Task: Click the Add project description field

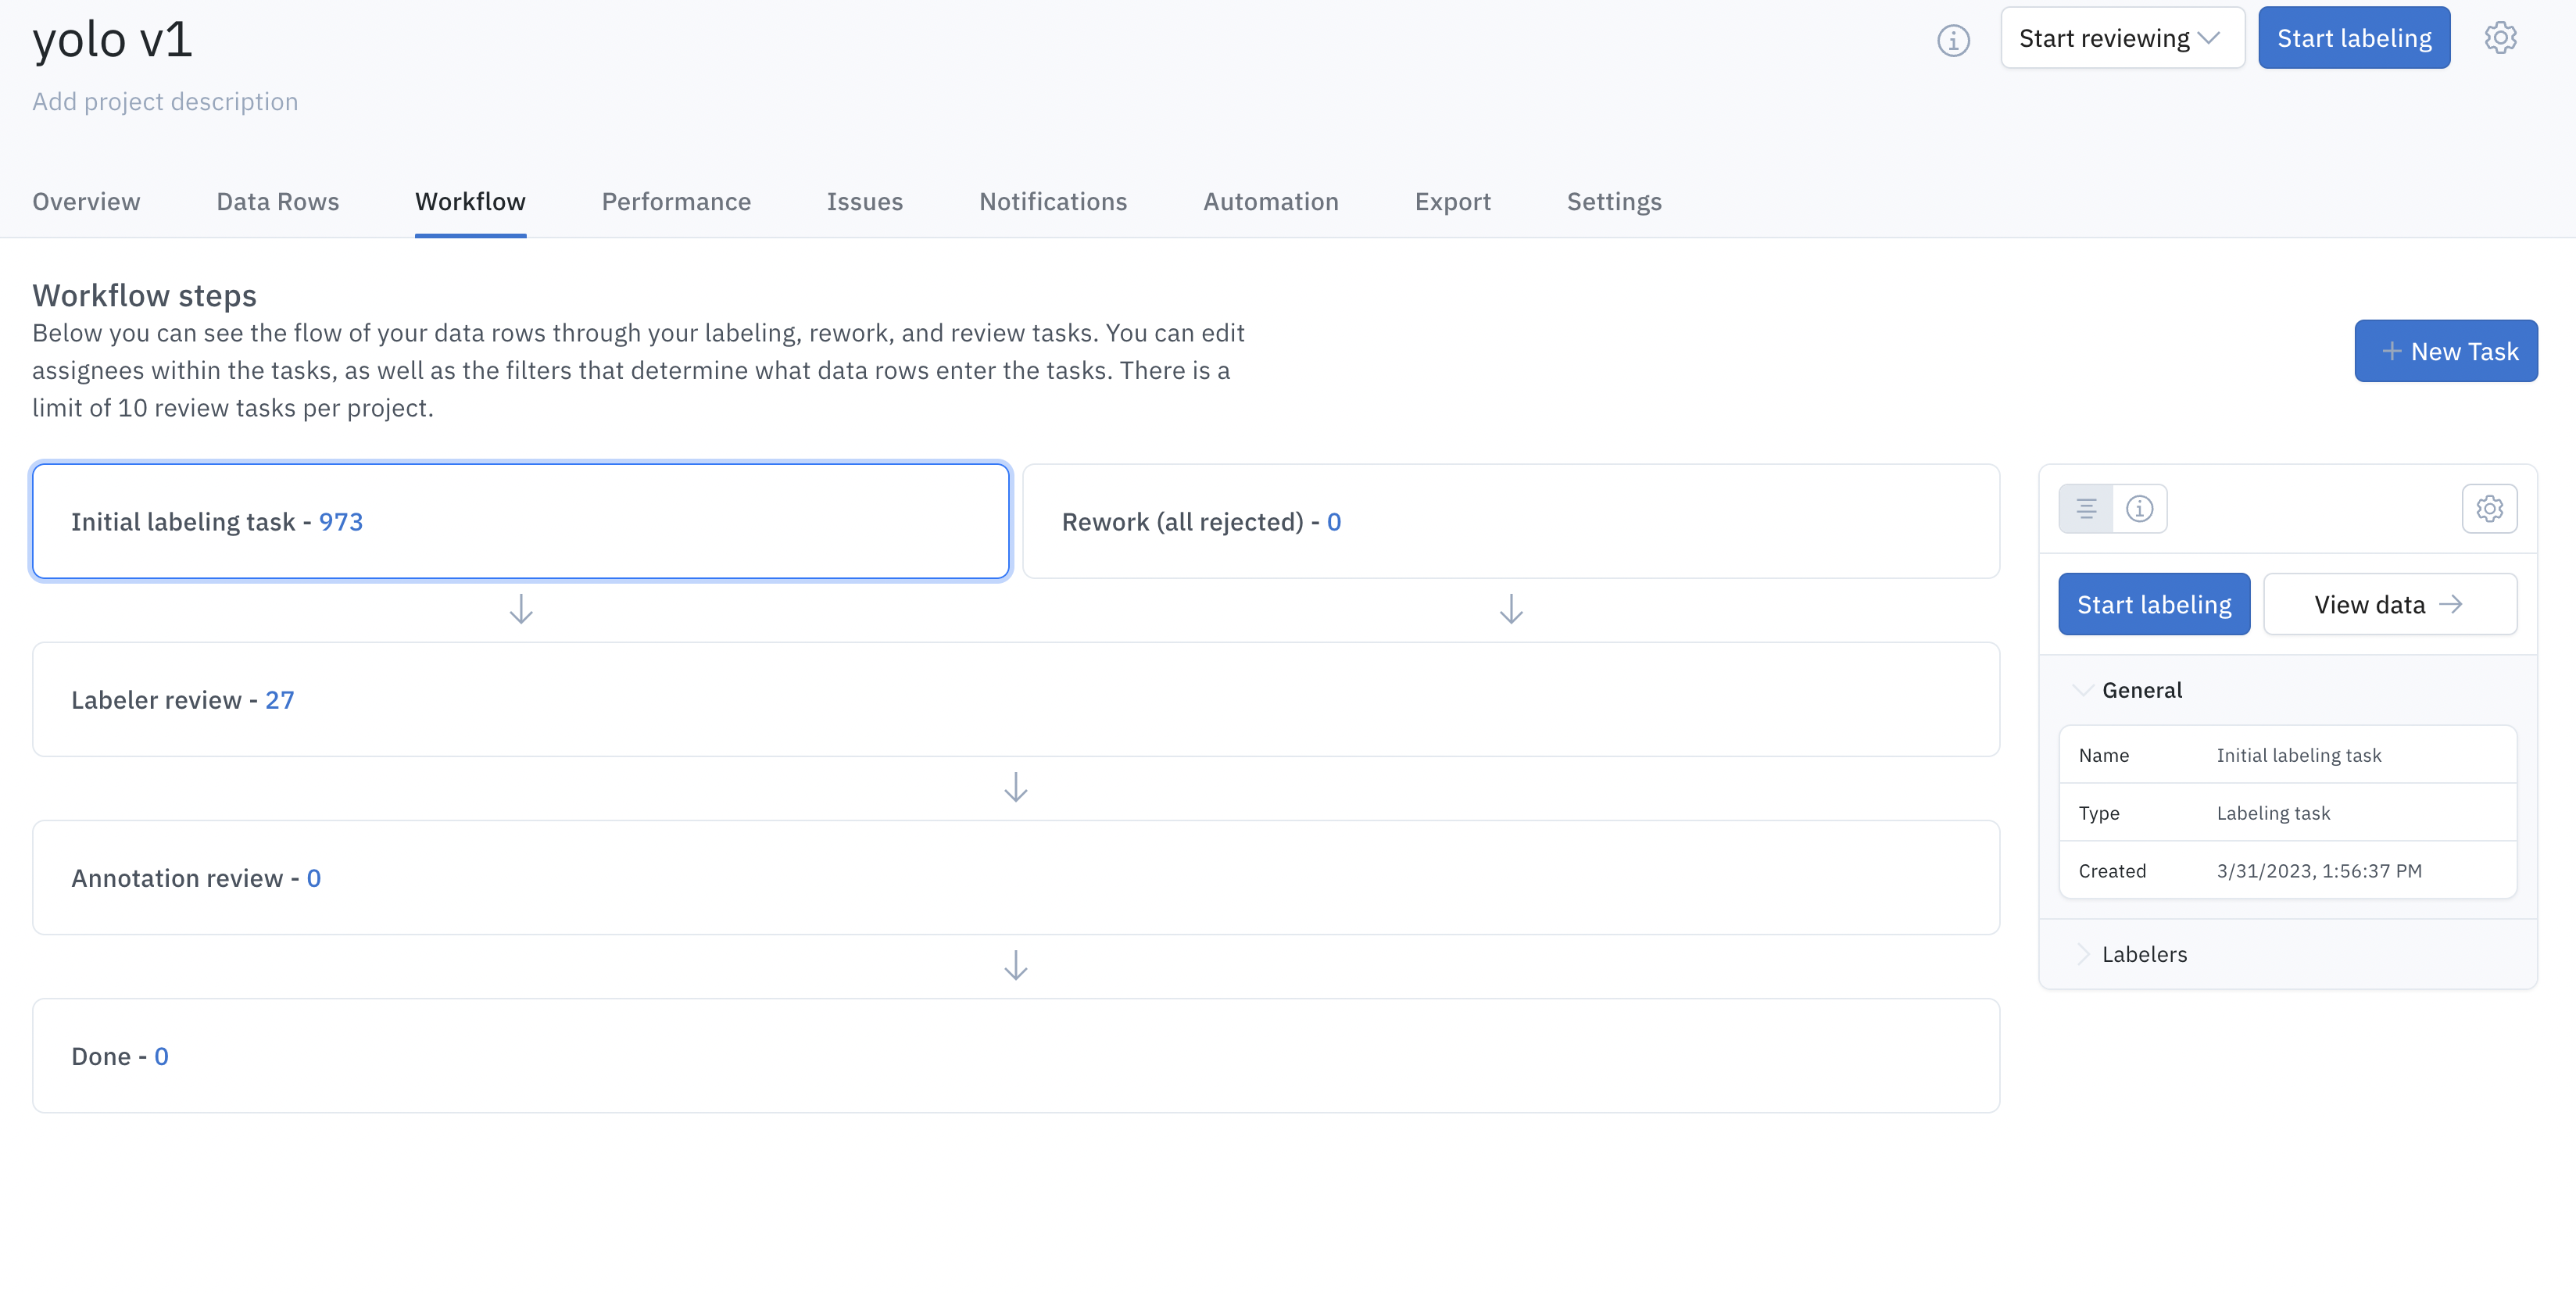Action: point(165,102)
